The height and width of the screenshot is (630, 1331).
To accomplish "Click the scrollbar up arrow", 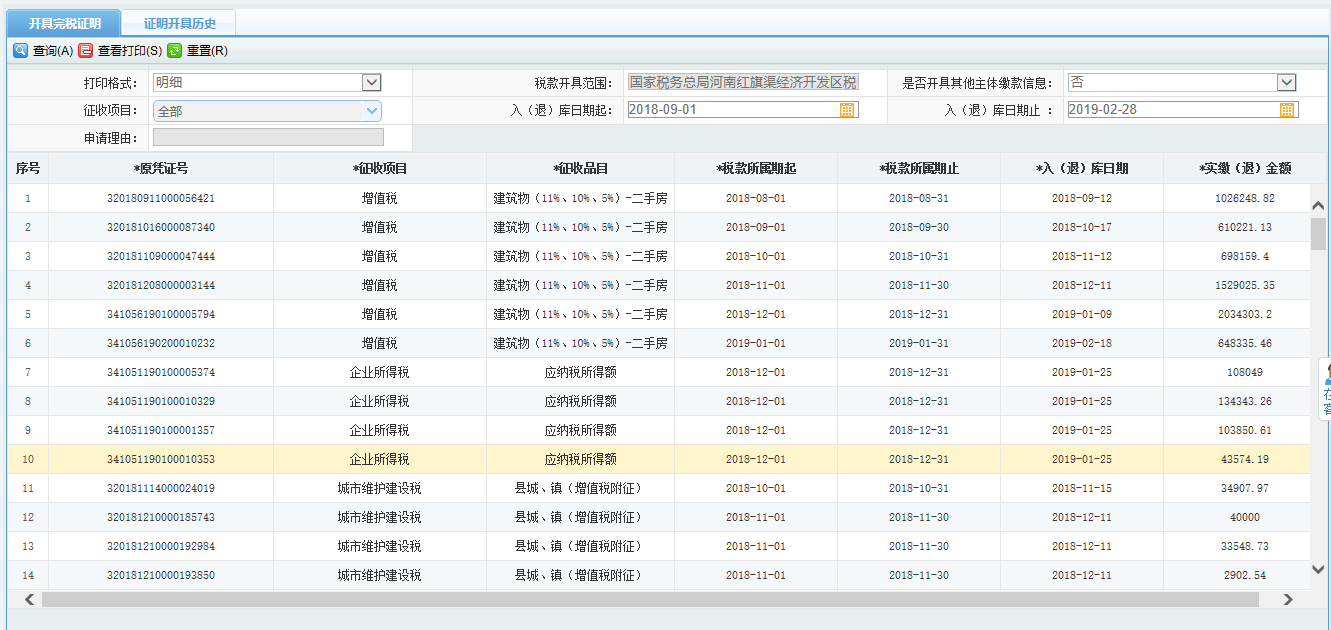I will click(1317, 203).
